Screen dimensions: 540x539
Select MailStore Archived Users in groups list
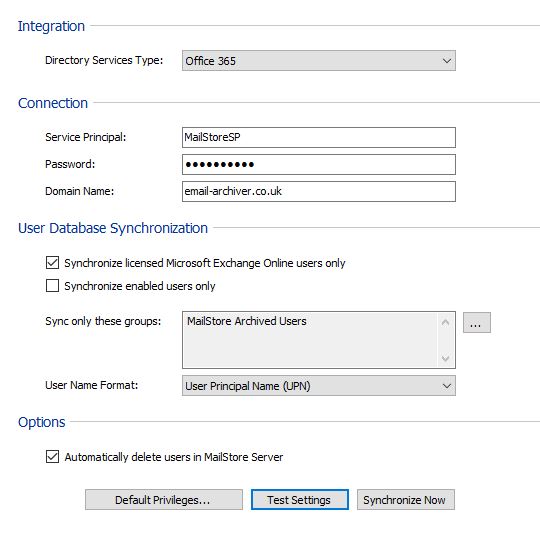click(x=247, y=321)
